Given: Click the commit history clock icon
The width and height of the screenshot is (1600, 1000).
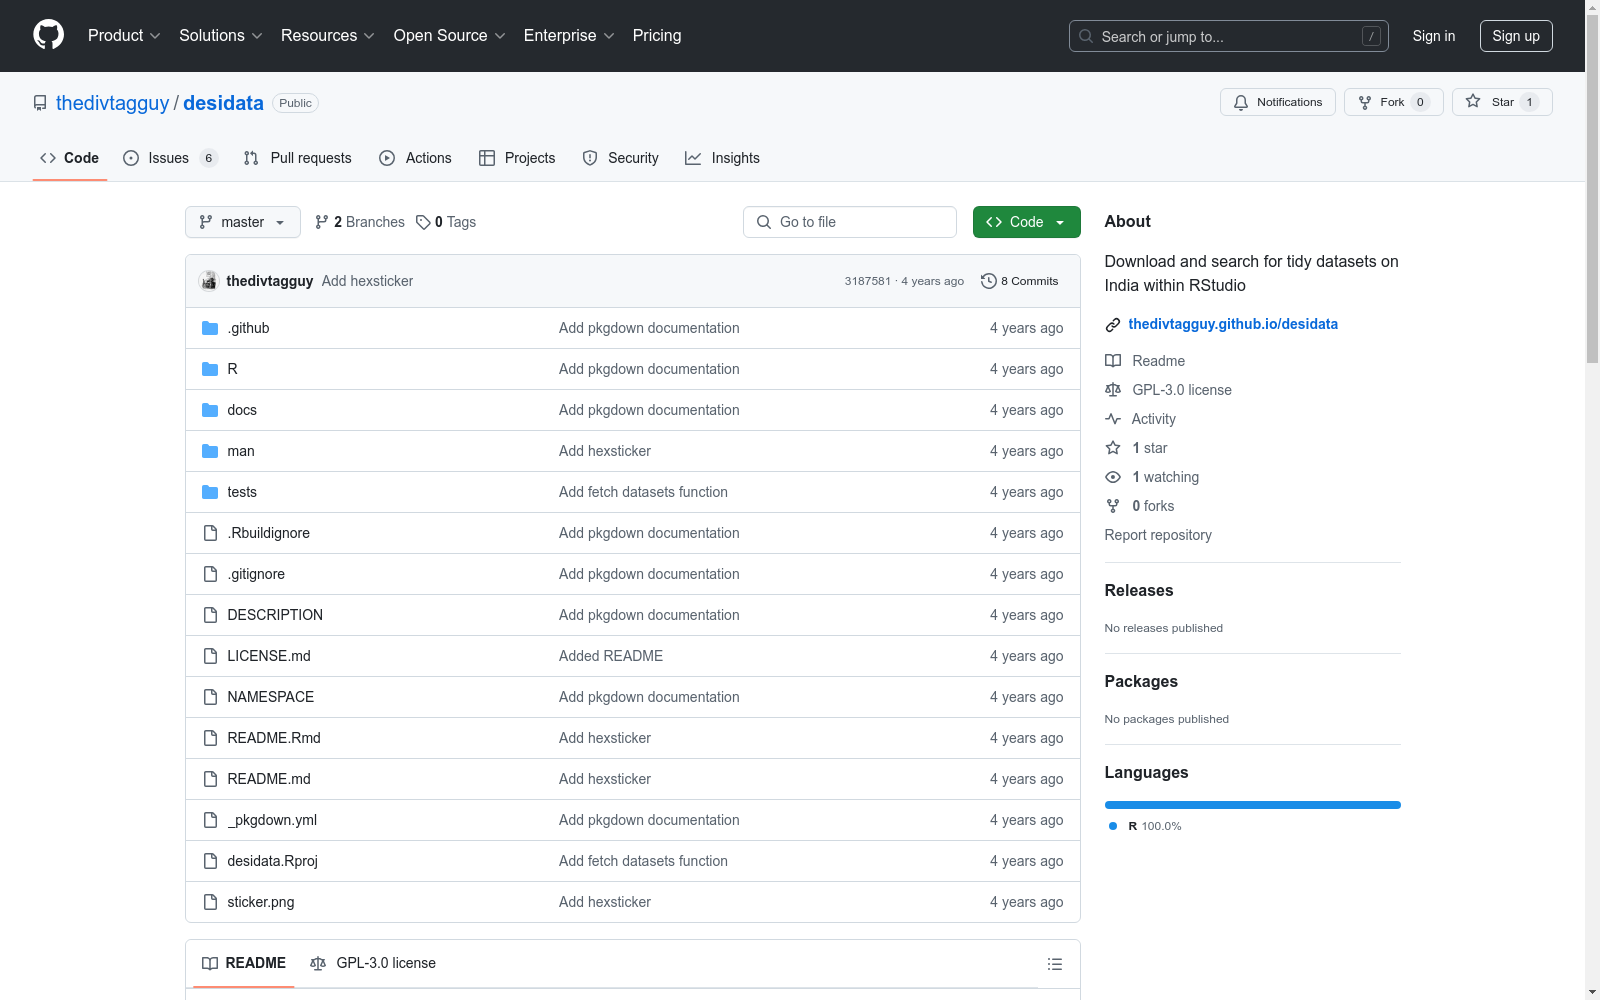Looking at the screenshot, I should tap(989, 281).
